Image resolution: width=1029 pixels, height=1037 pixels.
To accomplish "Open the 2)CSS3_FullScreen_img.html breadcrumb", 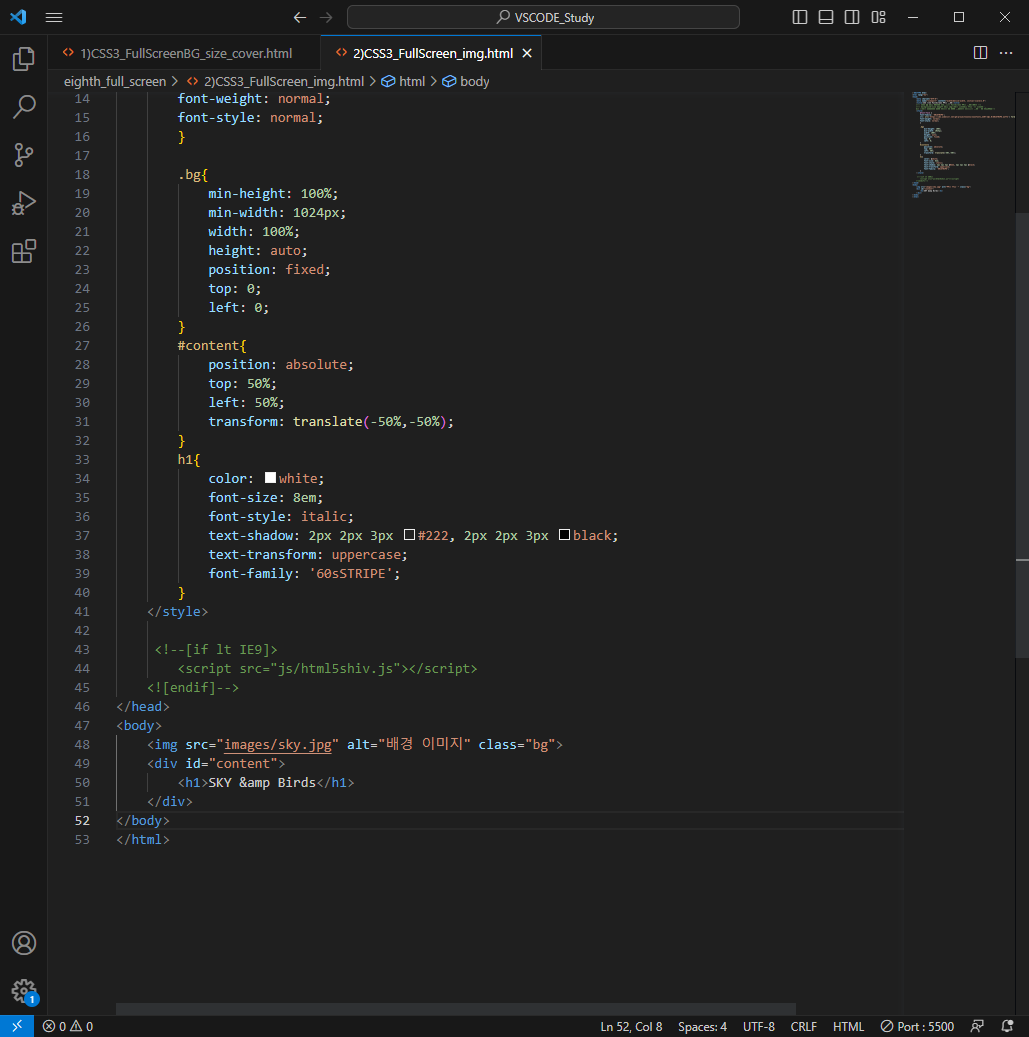I will [x=284, y=81].
